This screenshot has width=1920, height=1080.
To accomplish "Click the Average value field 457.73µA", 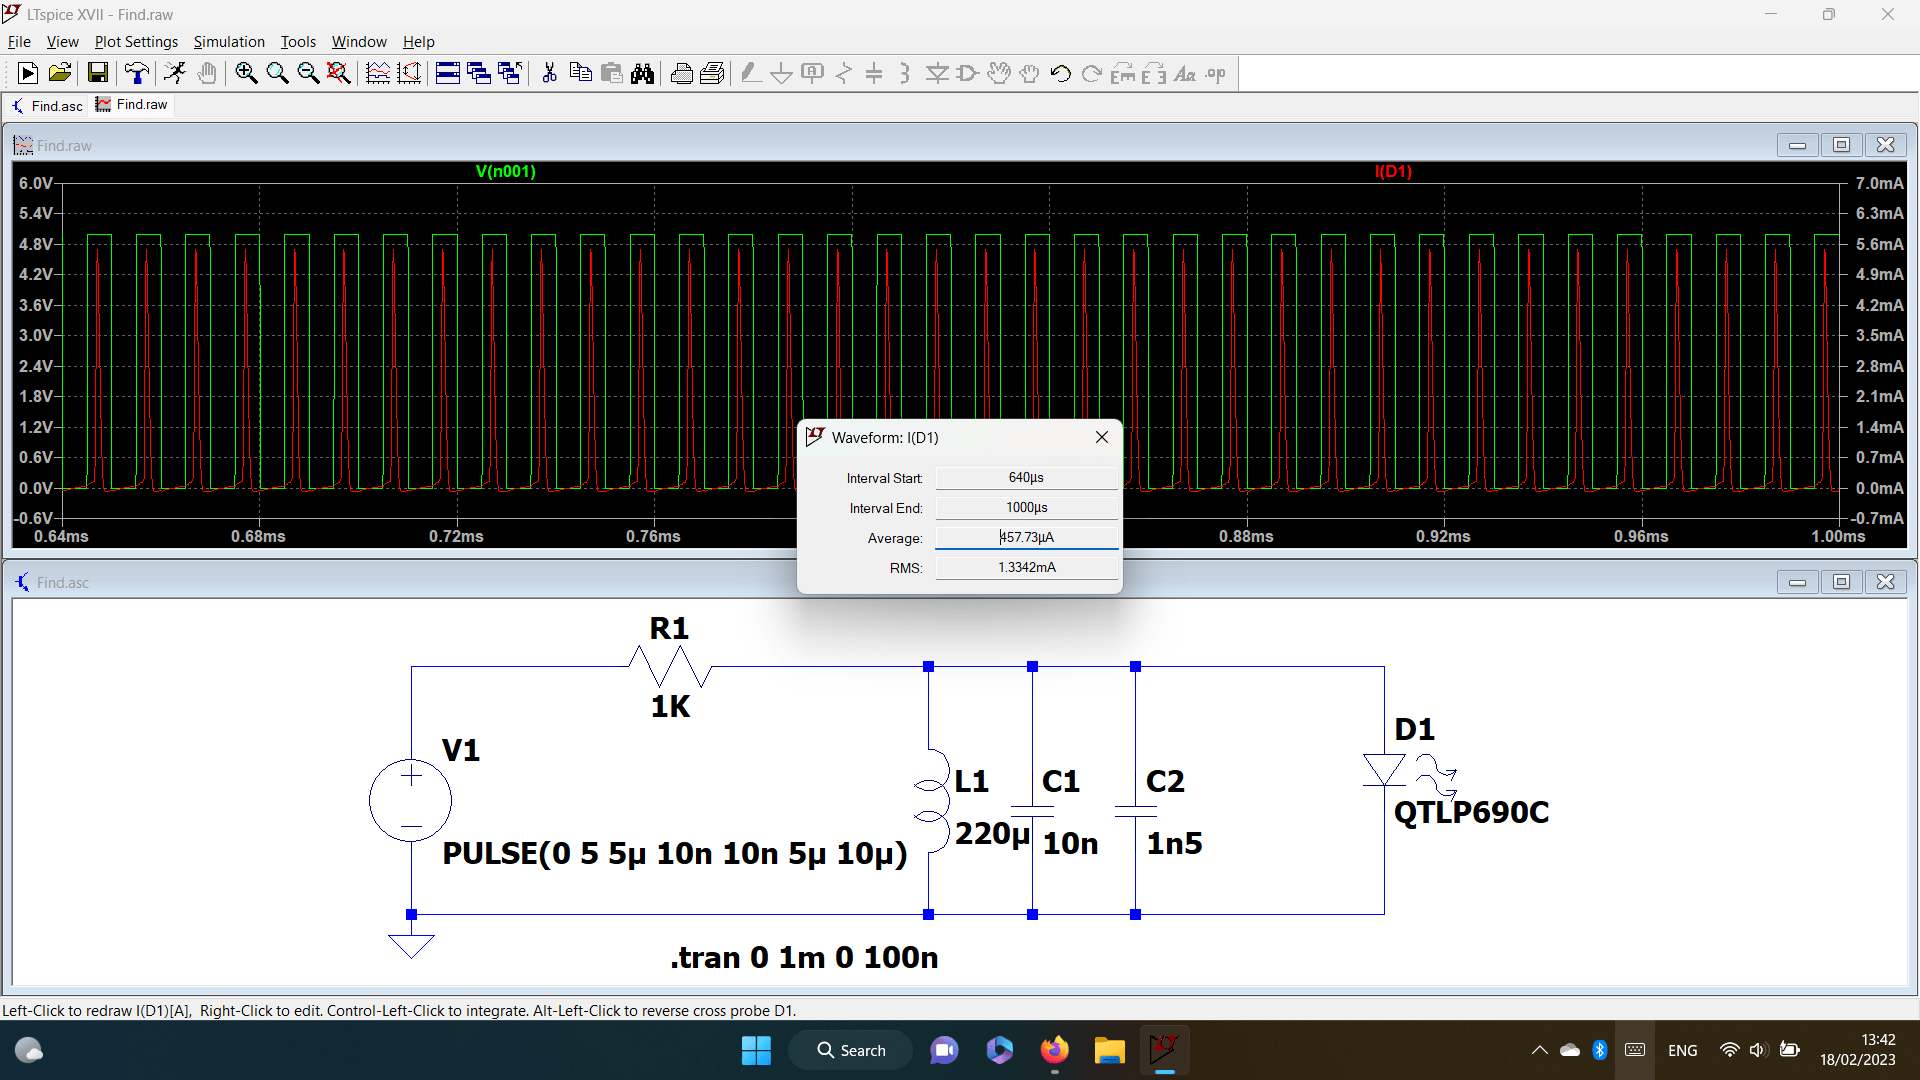I will pyautogui.click(x=1027, y=538).
